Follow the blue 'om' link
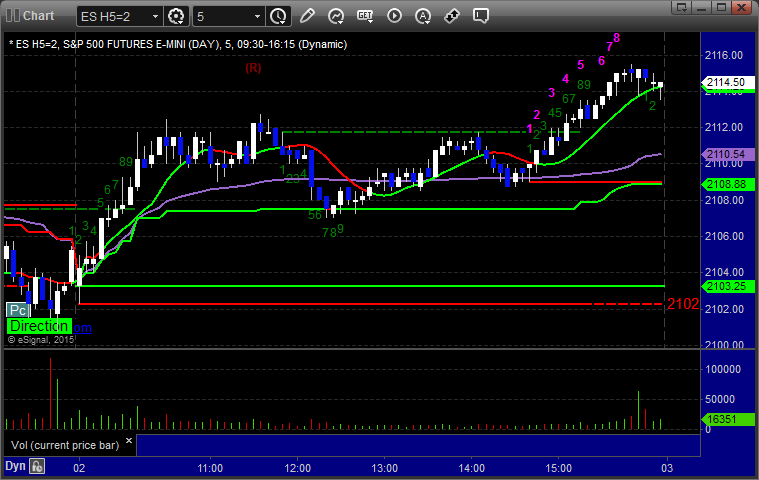The width and height of the screenshot is (759, 480). pos(82,328)
